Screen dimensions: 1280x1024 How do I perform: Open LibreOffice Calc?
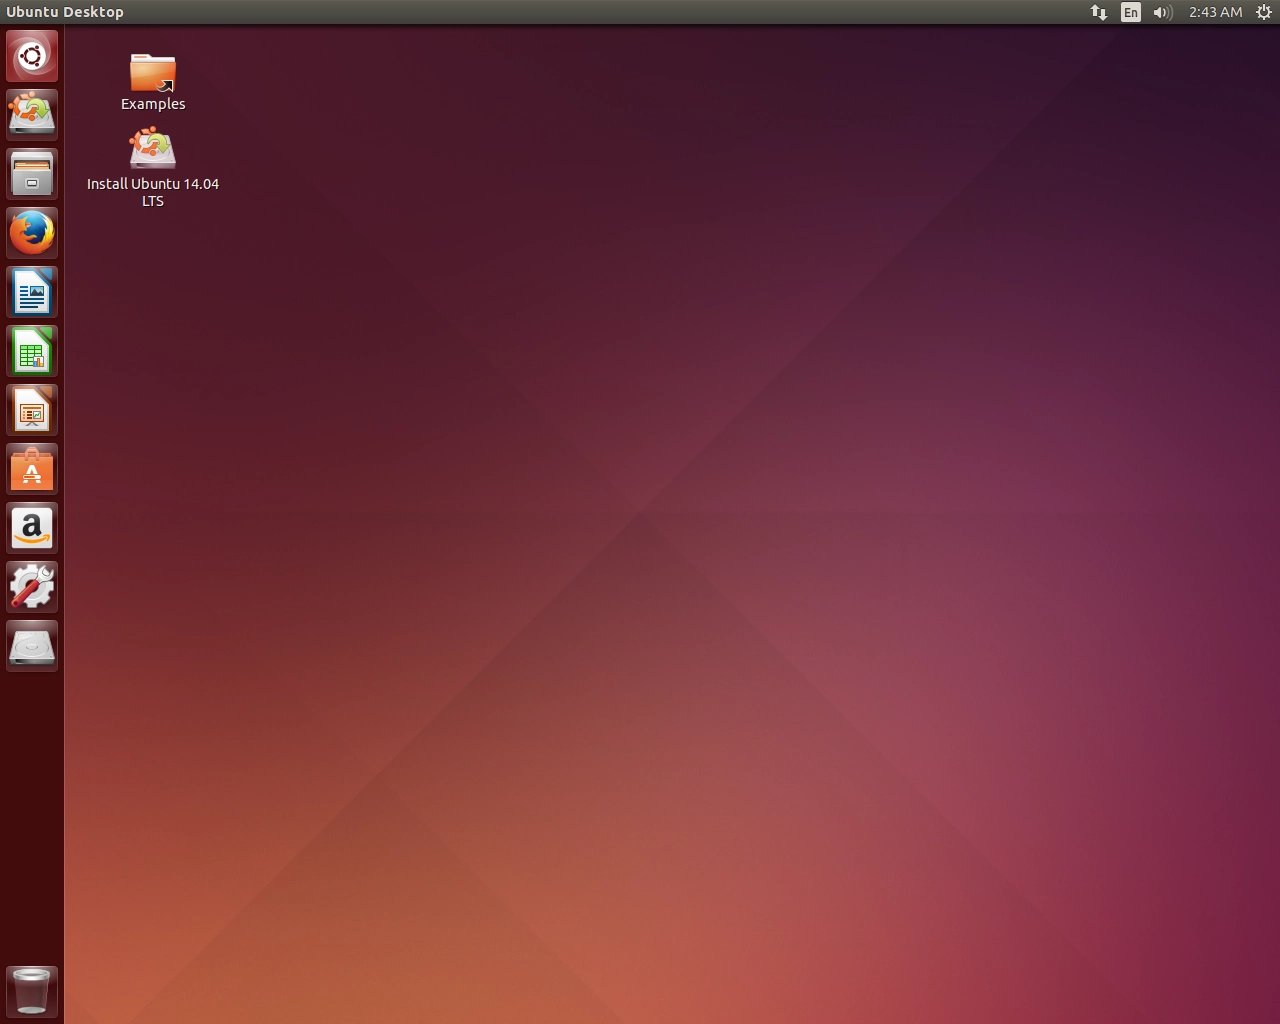point(31,350)
